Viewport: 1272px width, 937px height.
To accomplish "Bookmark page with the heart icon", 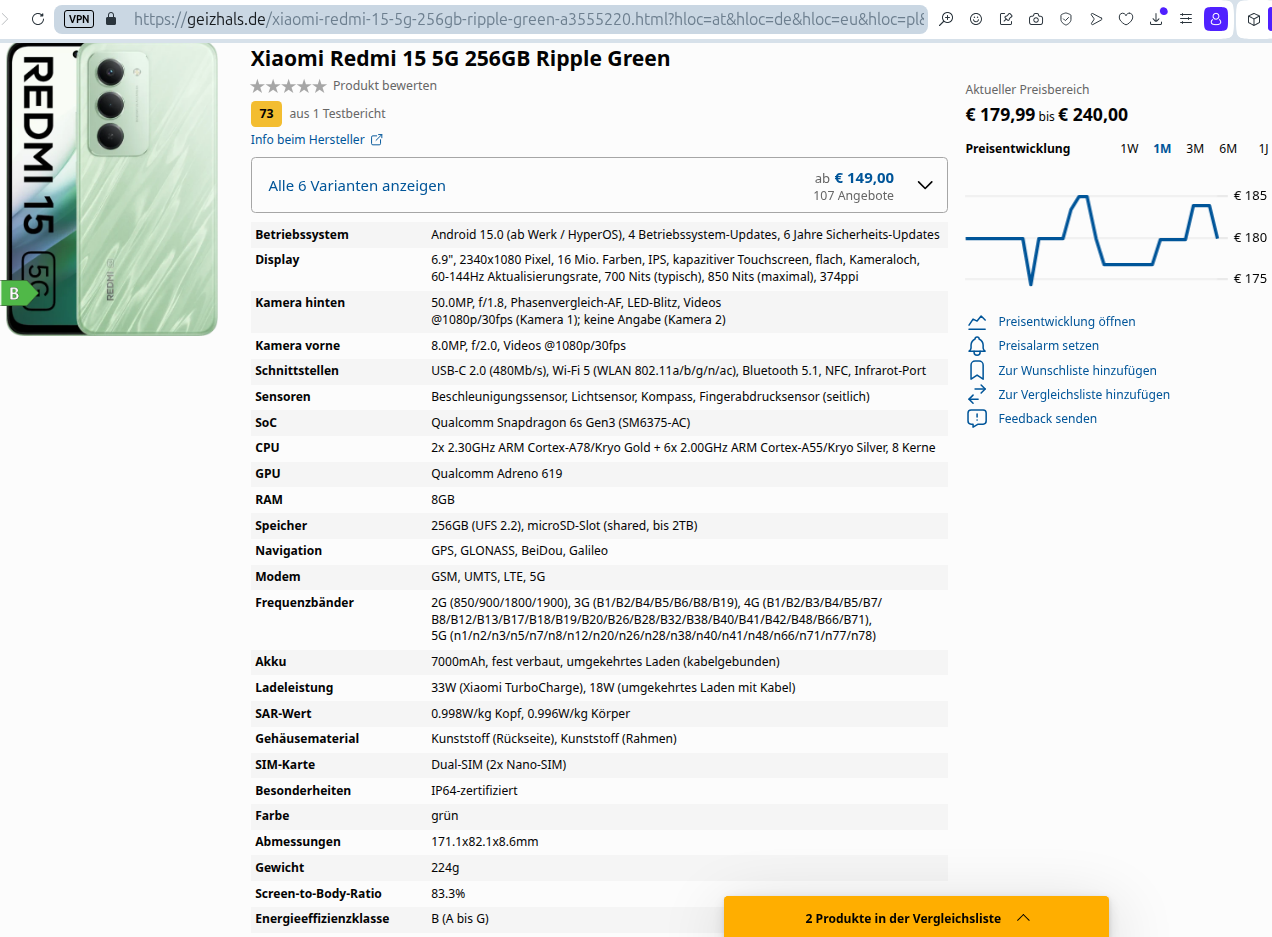I will click(1126, 18).
